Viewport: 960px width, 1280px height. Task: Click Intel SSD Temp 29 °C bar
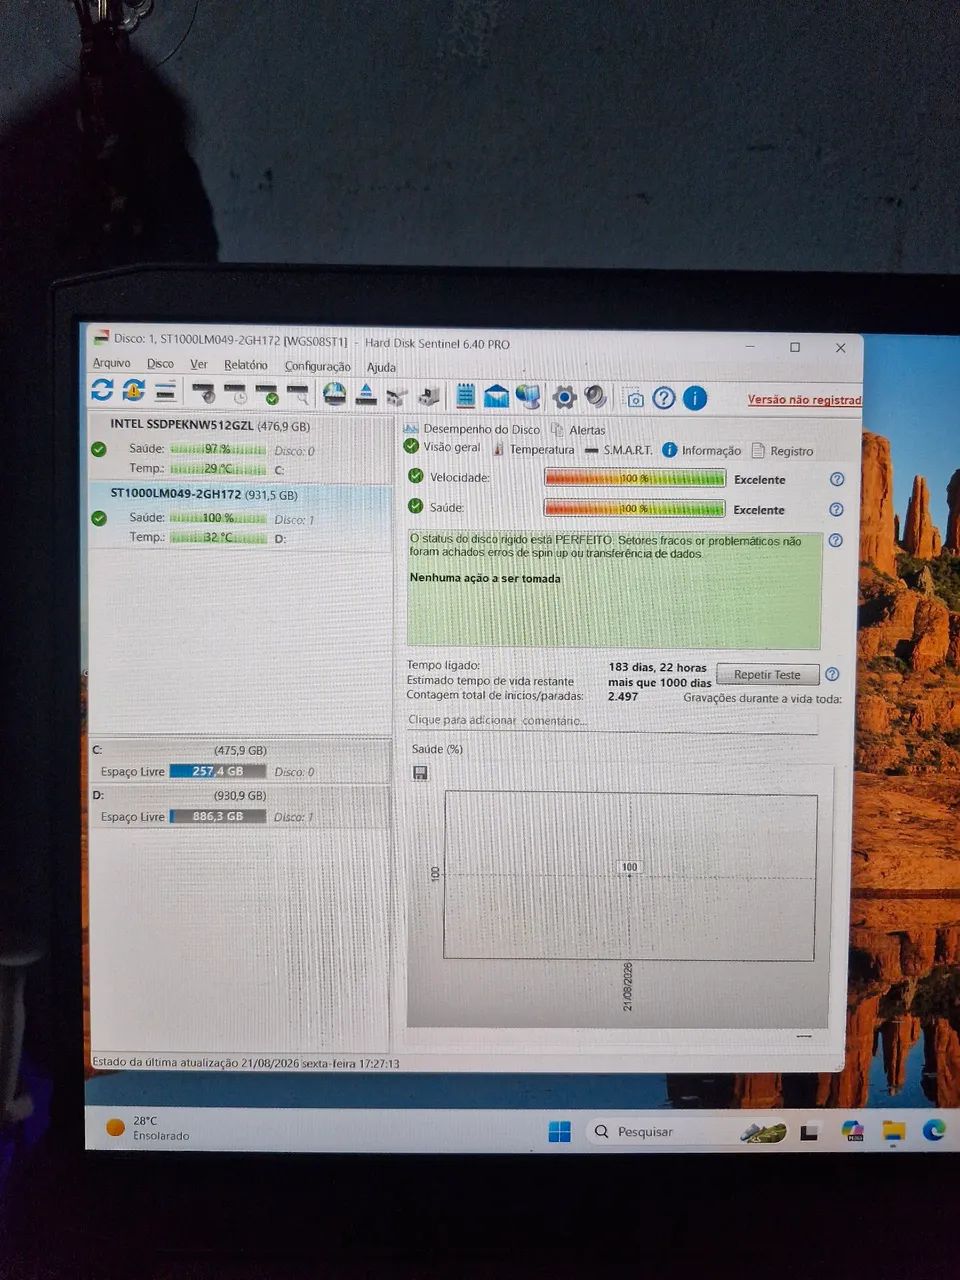click(218, 469)
